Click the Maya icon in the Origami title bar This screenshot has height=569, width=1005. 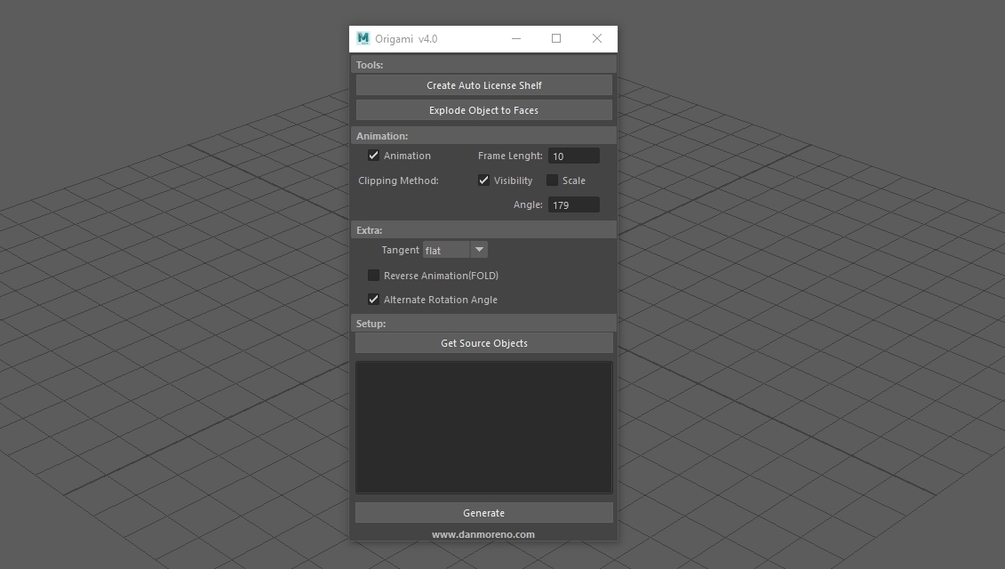(363, 38)
